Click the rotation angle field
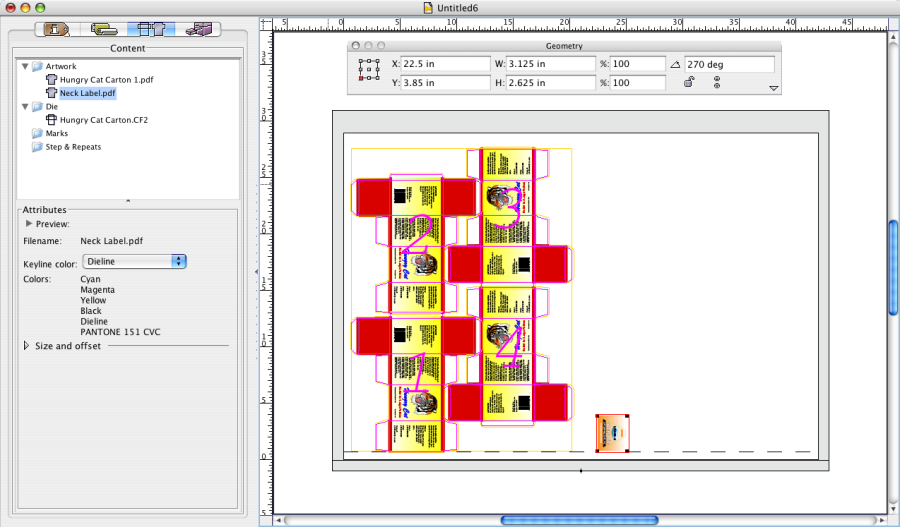Viewport: 900px width, 527px height. tap(729, 64)
